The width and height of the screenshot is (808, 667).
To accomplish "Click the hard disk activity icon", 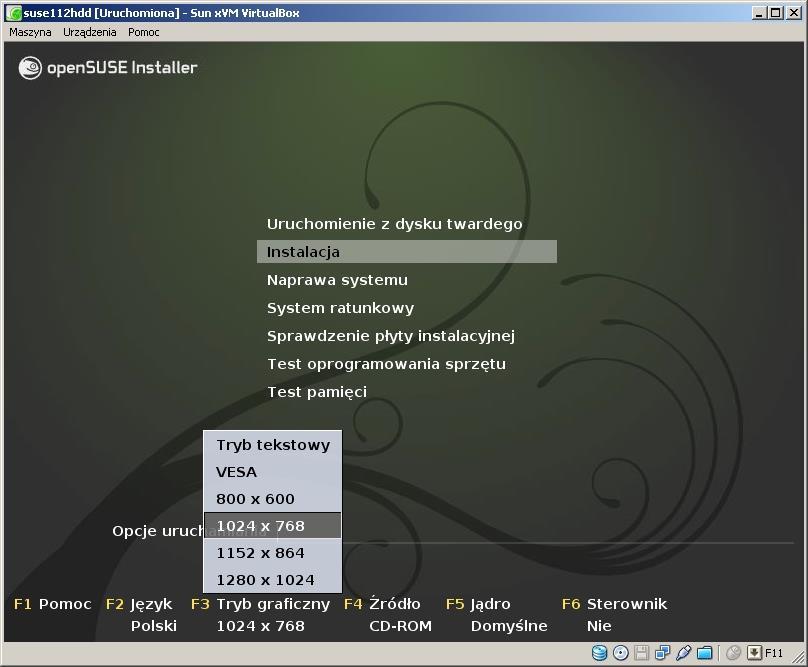I will pos(599,653).
